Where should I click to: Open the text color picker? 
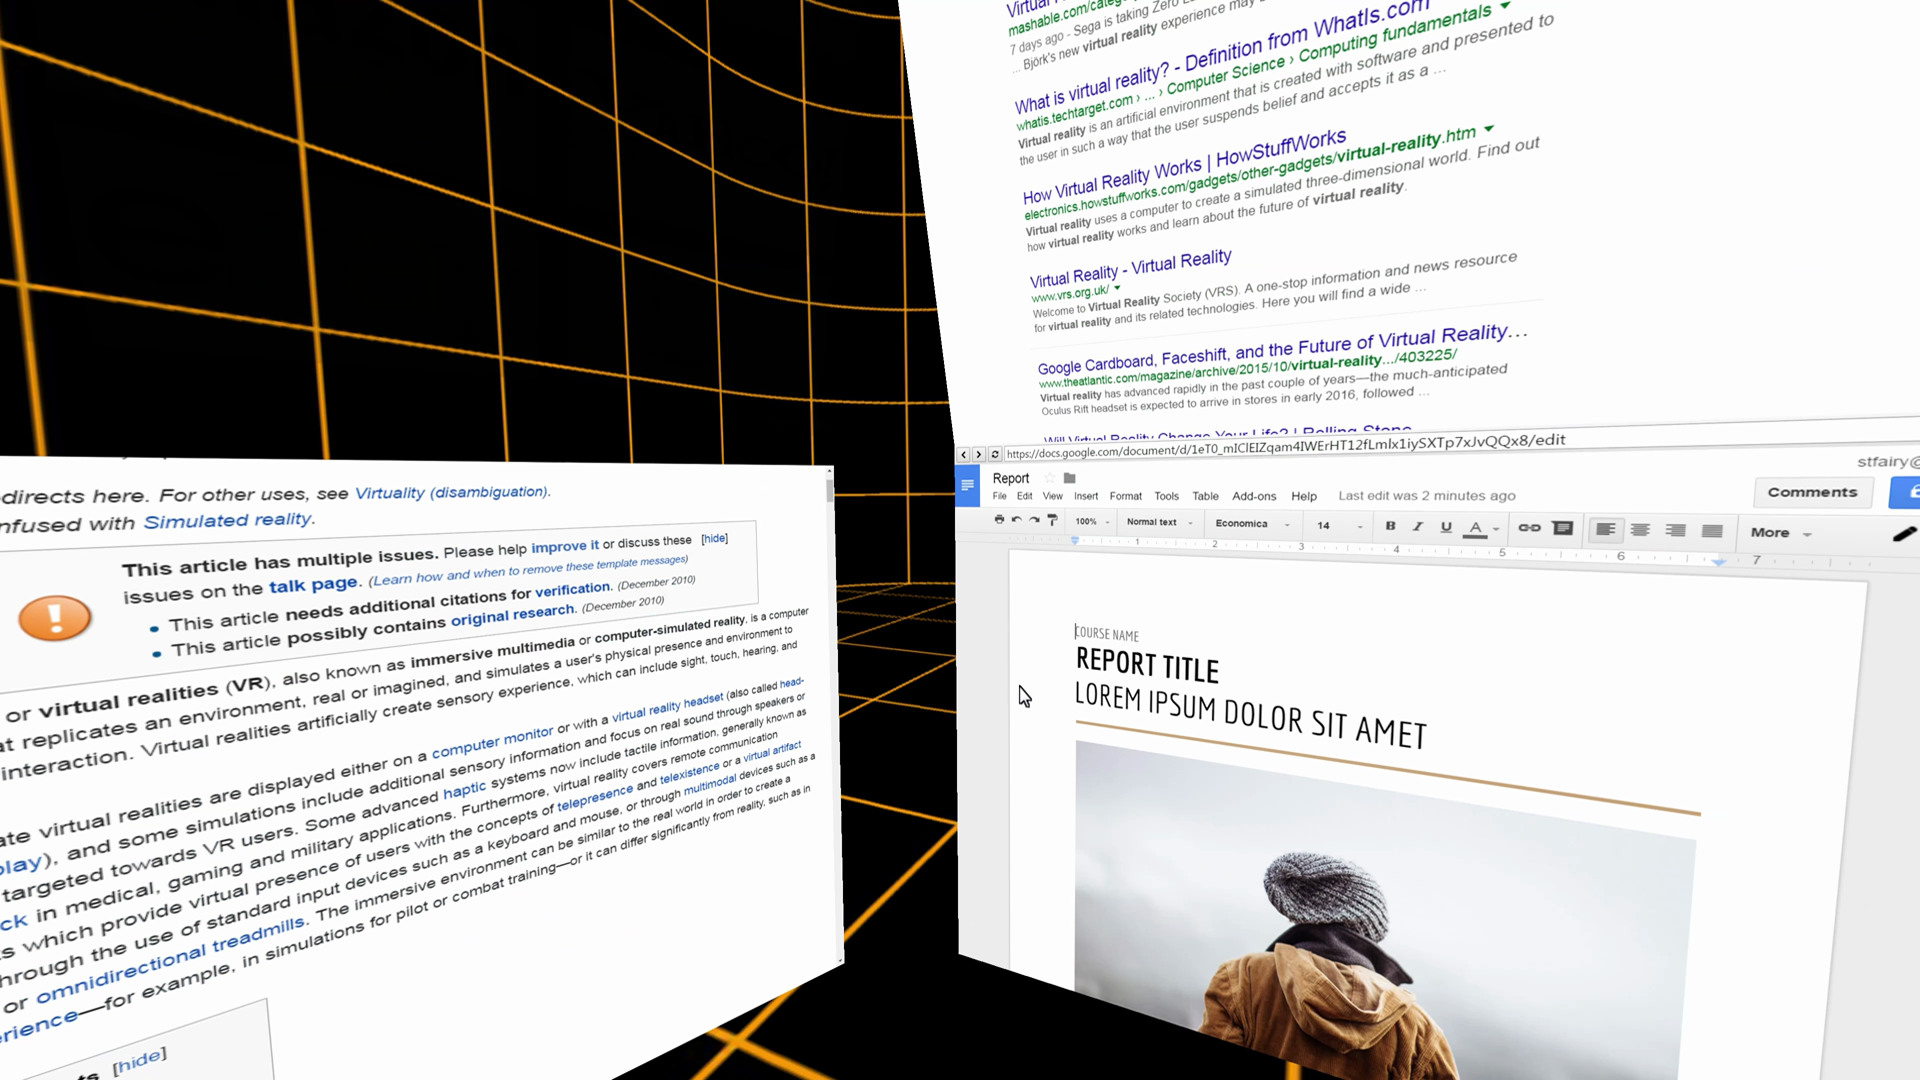tap(1475, 528)
